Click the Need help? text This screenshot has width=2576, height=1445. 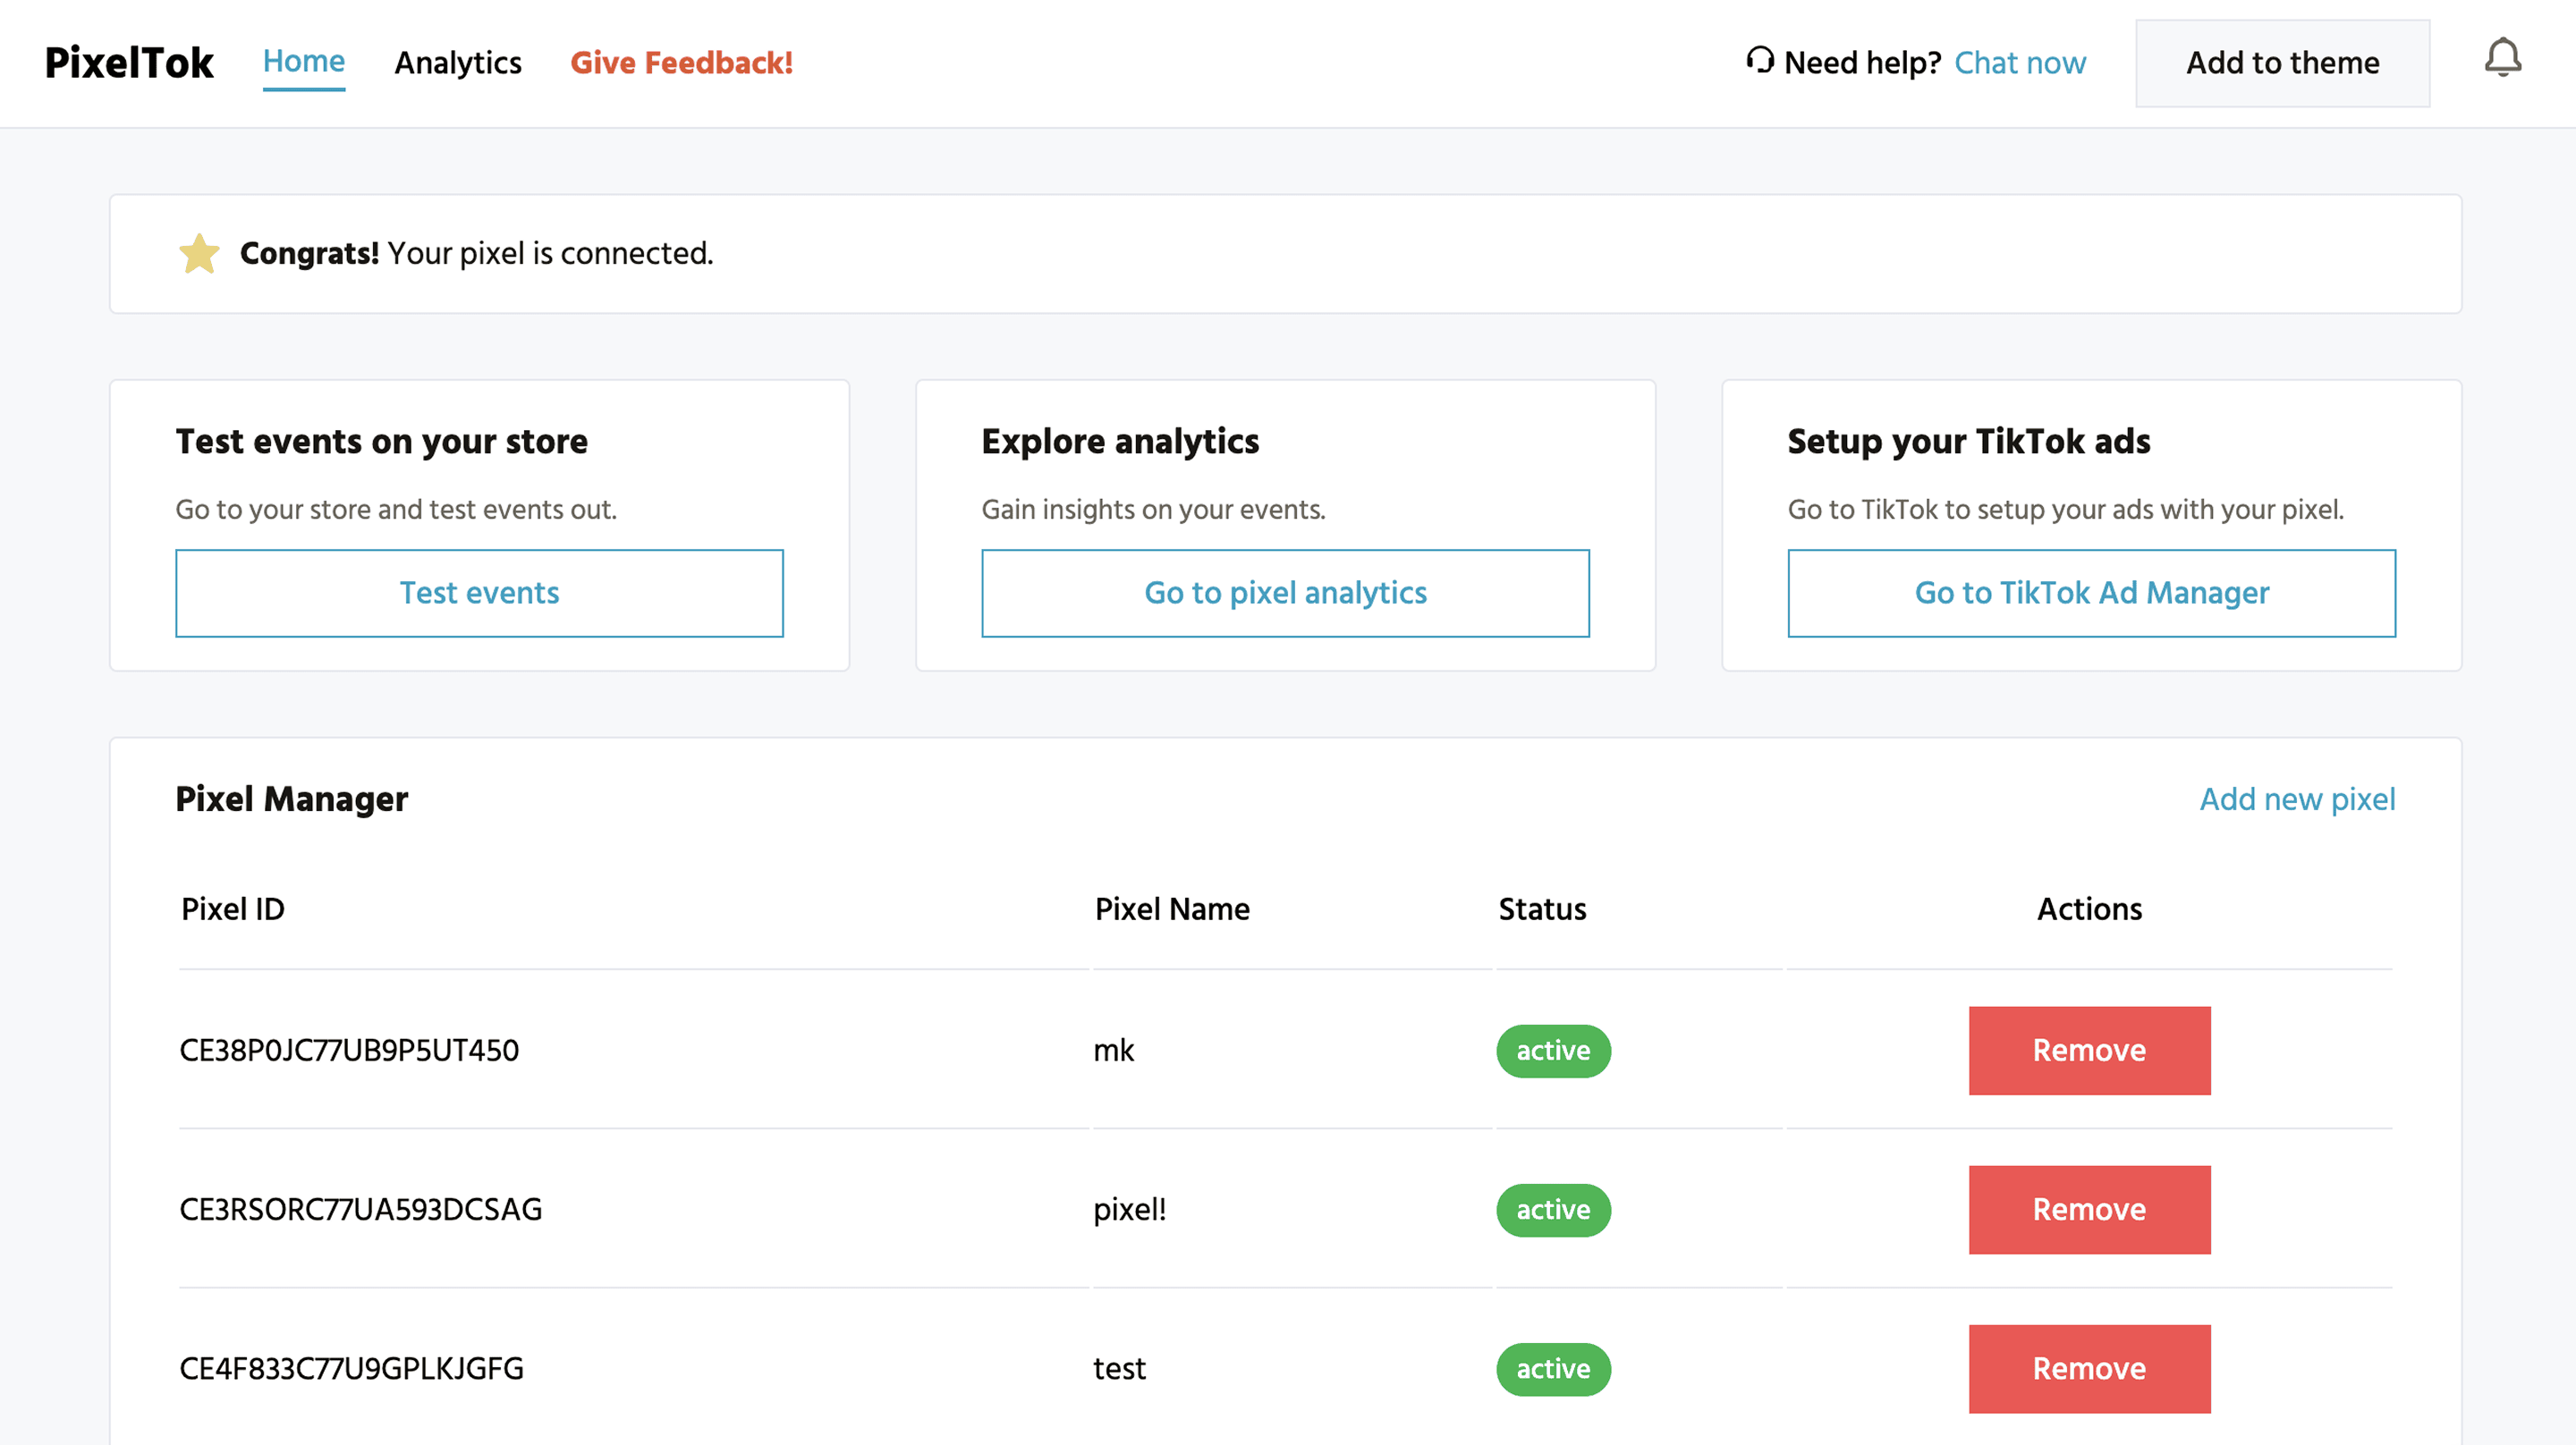1863,63
